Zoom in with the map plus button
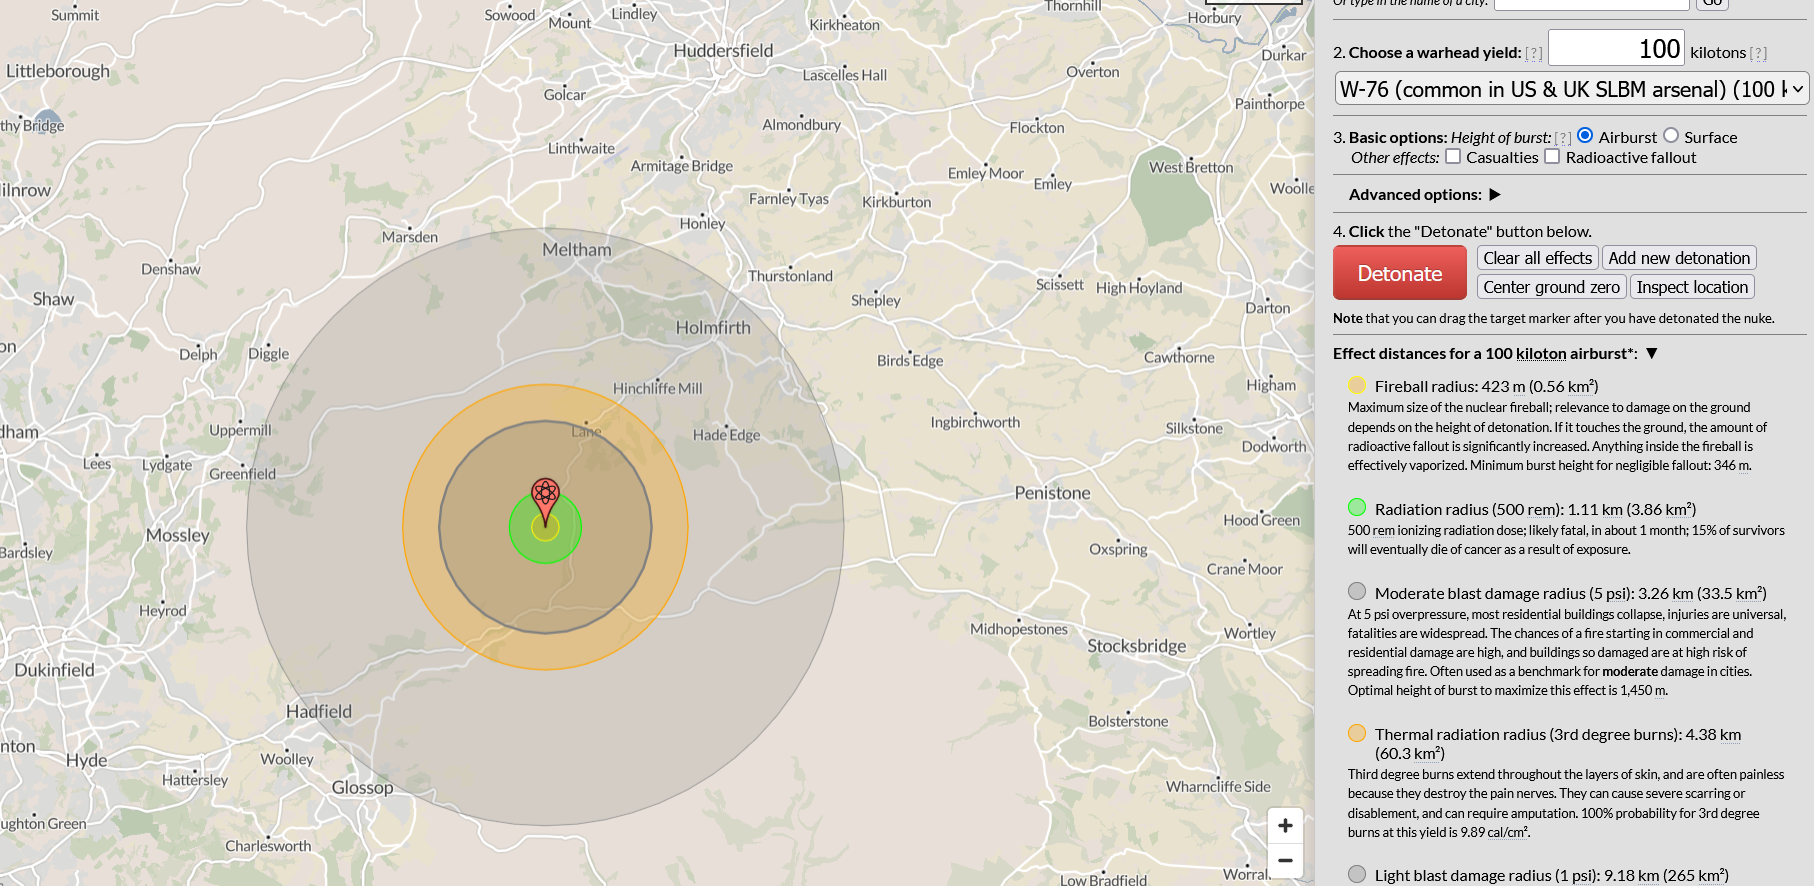The image size is (1814, 886). (x=1285, y=825)
